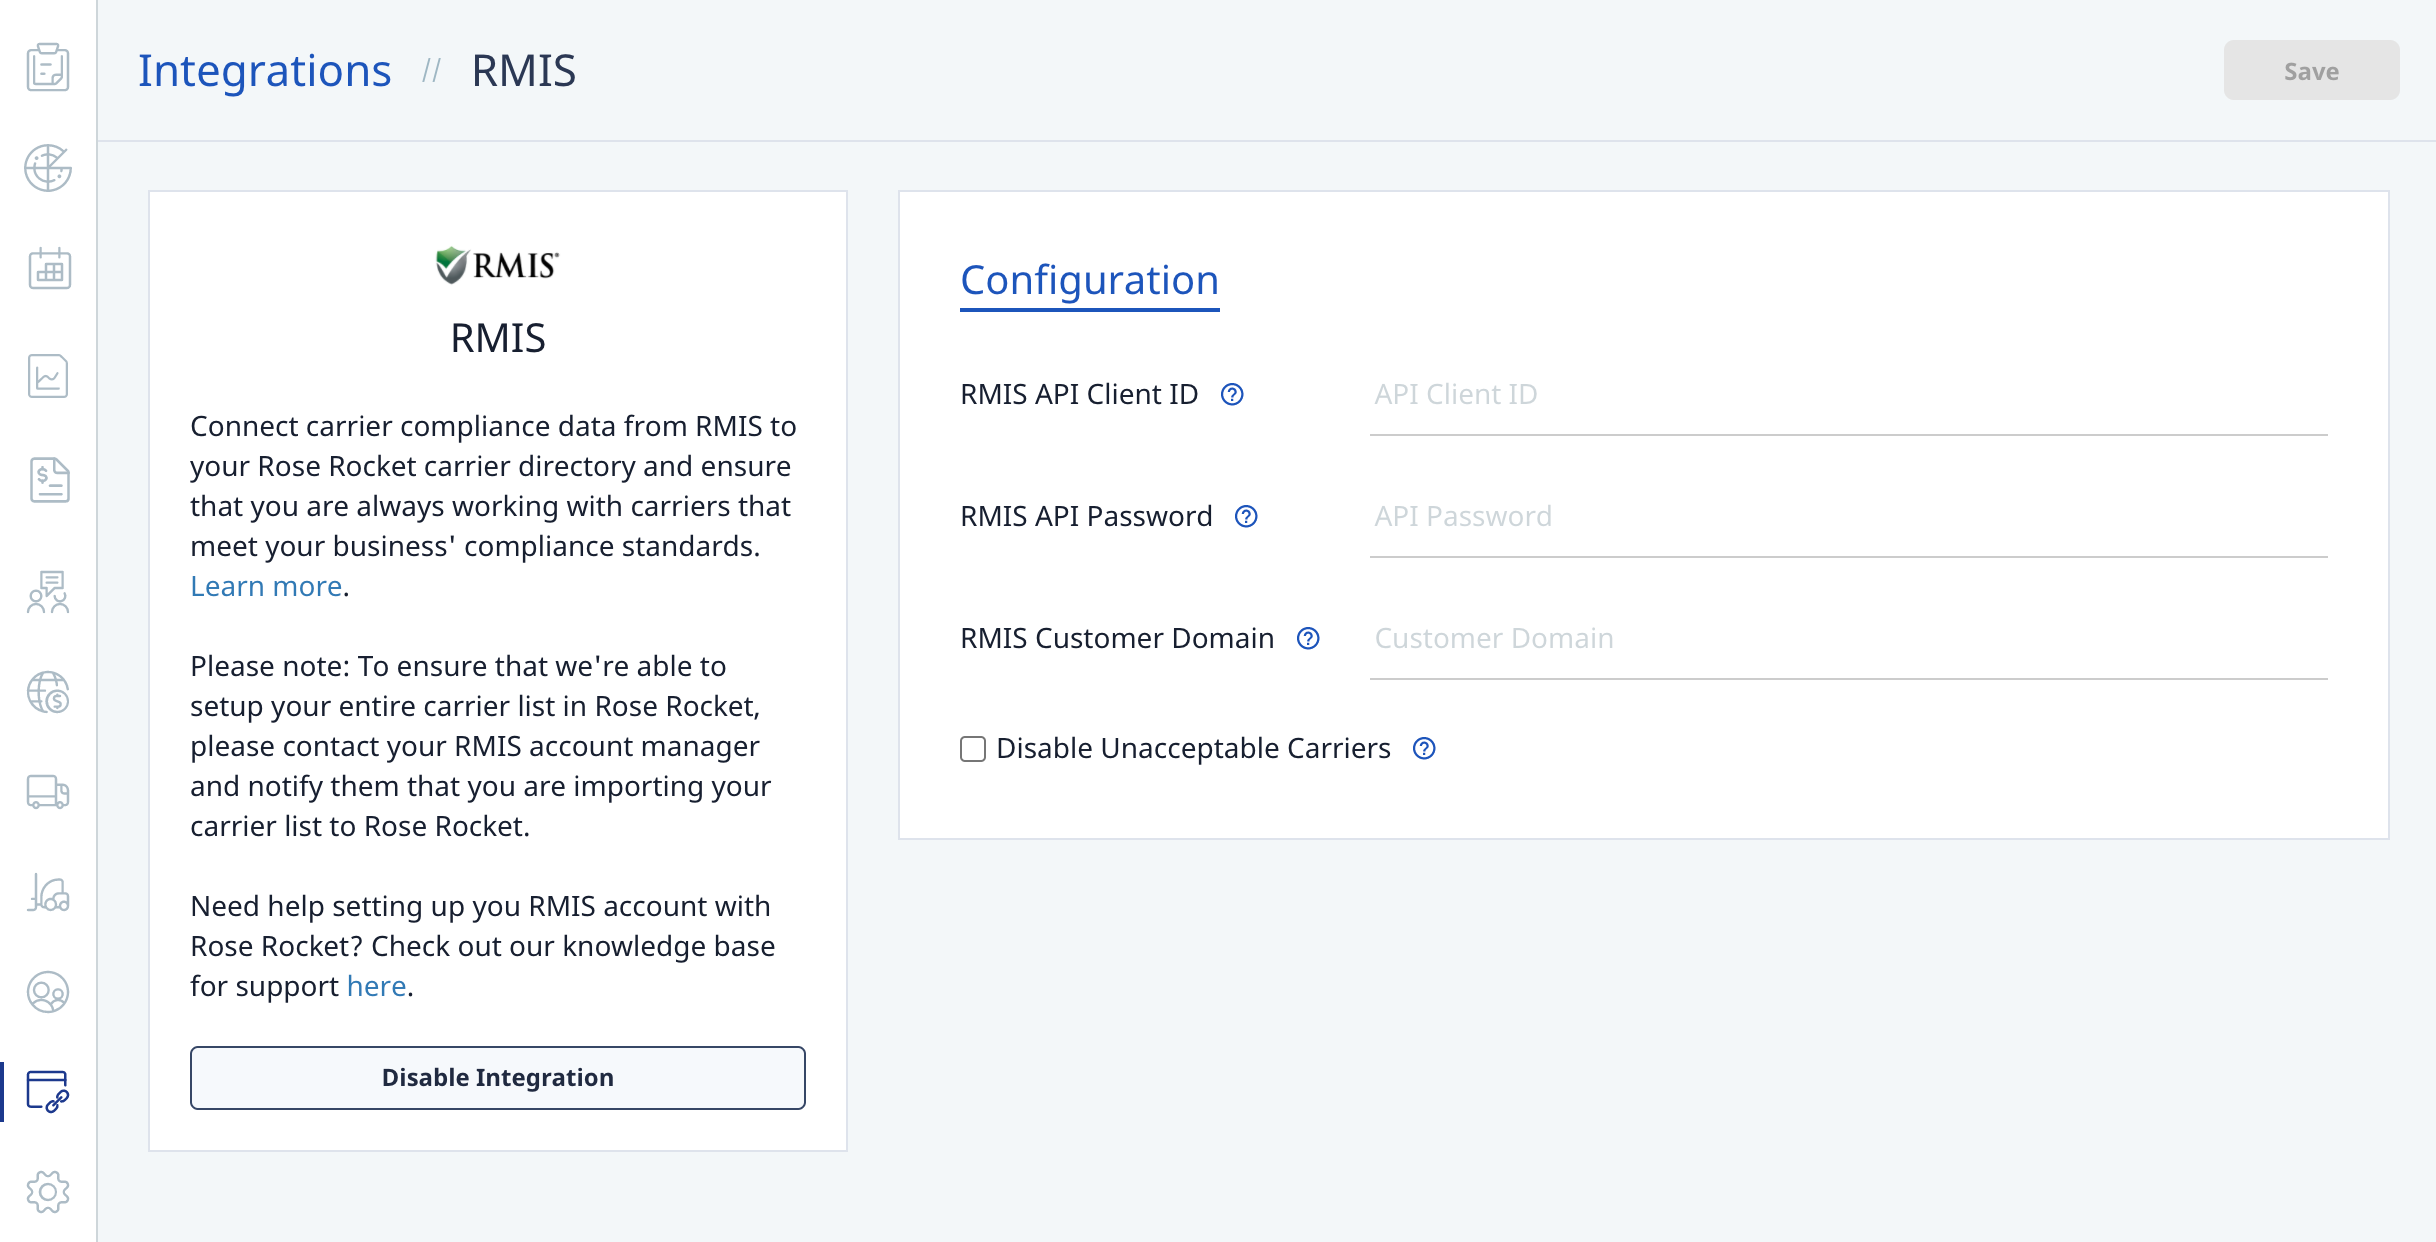This screenshot has height=1242, width=2436.
Task: Click help icon next to RMIS API Client ID
Action: click(x=1232, y=395)
